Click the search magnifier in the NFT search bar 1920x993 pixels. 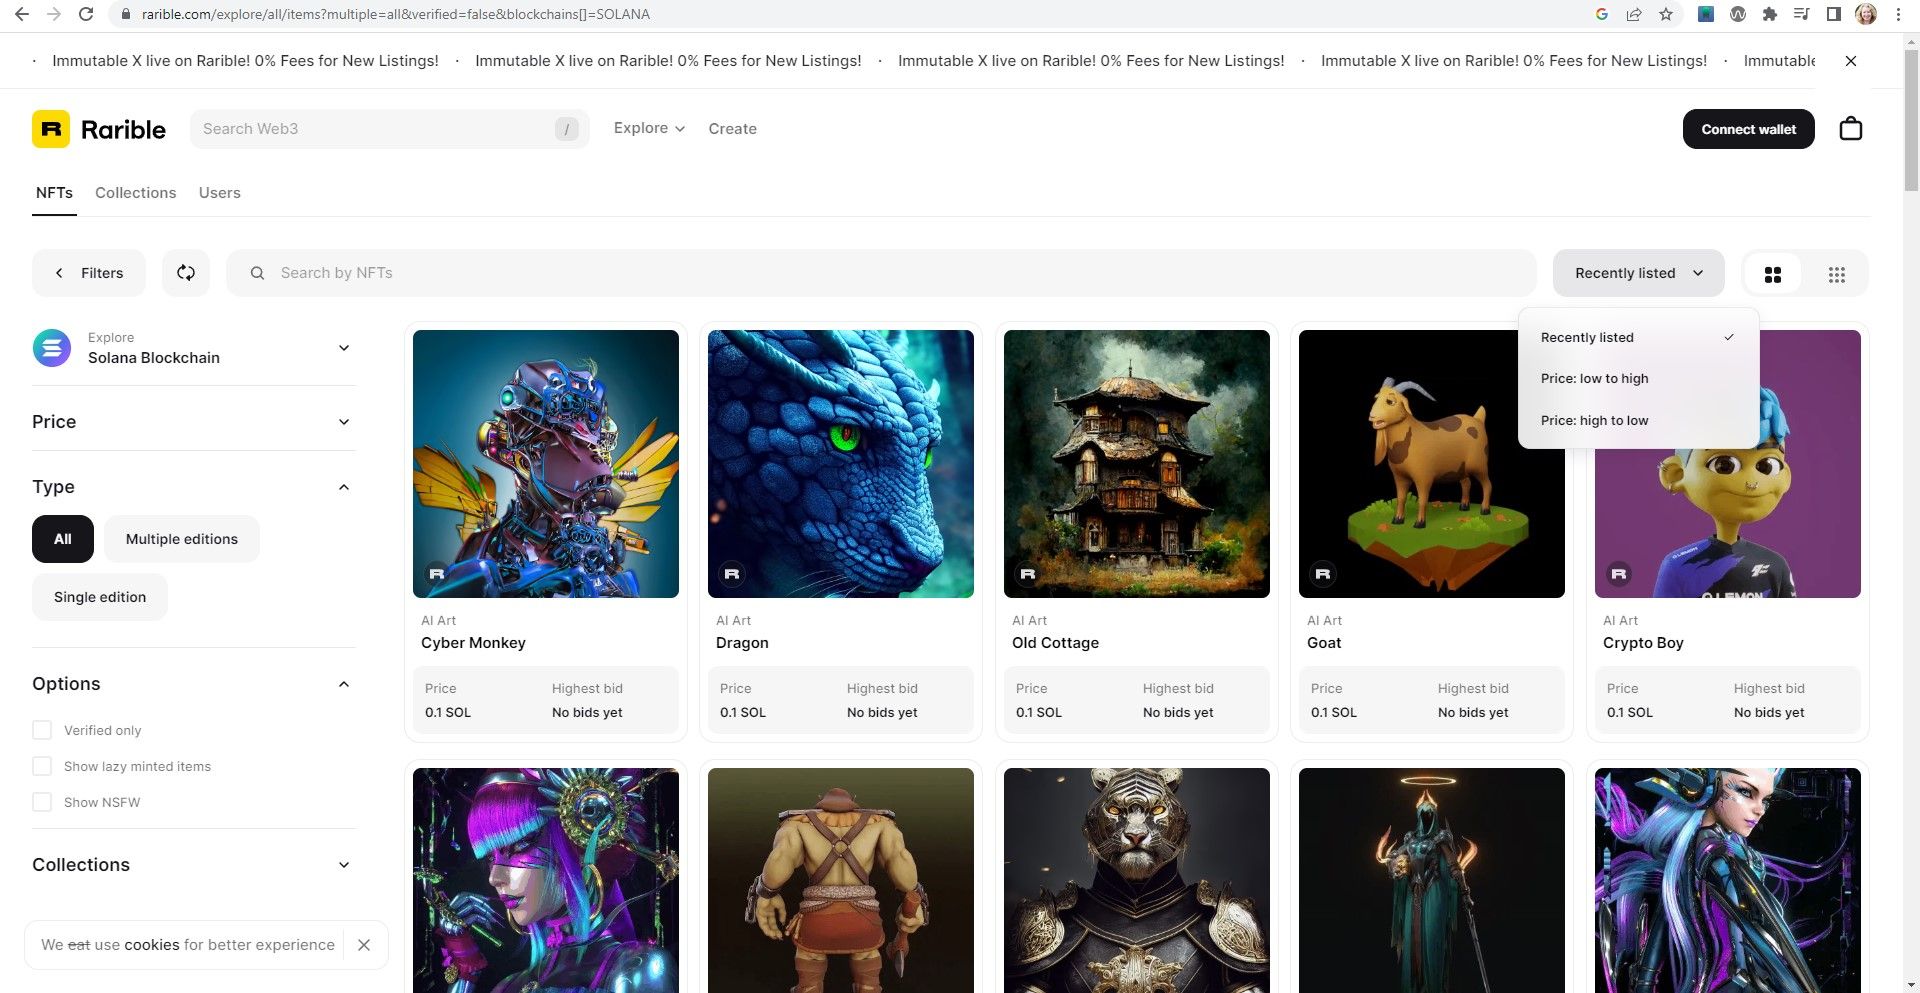coord(257,272)
